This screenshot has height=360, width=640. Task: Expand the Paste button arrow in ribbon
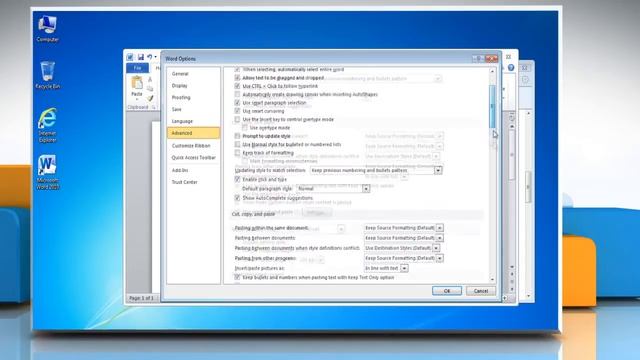[x=137, y=98]
